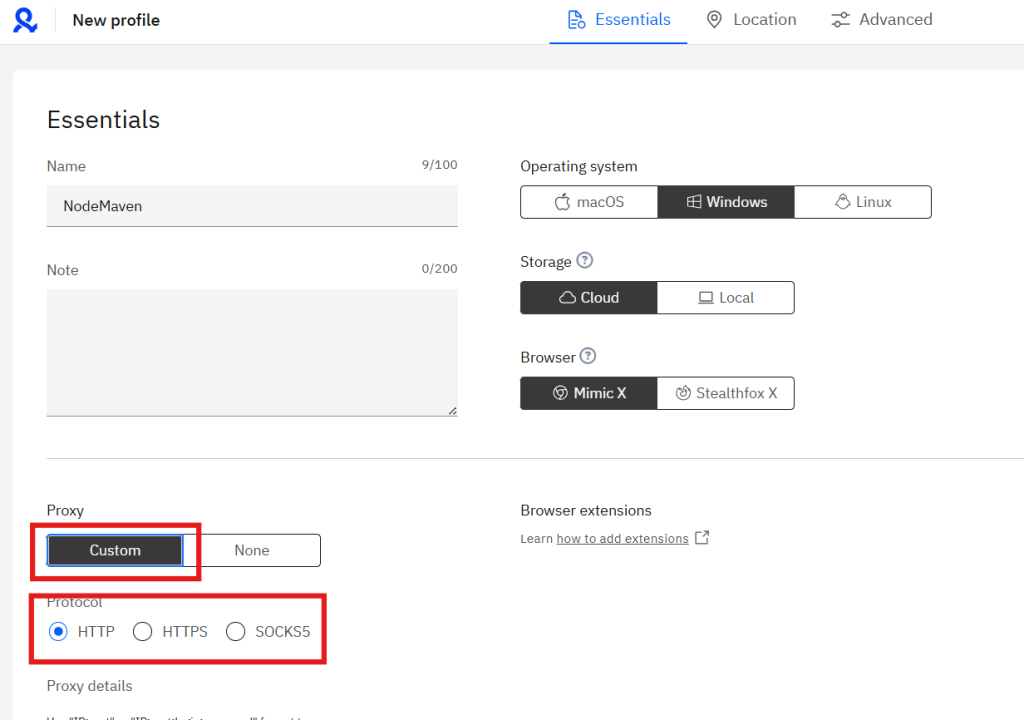Open the Advanced settings tab
Screen dimensions: 1024x720
click(881, 20)
